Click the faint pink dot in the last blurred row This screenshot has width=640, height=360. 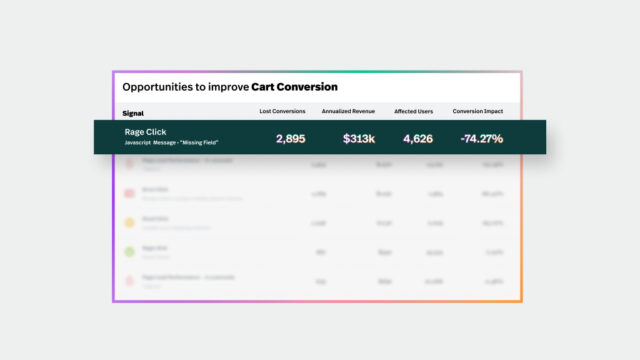pos(129,281)
